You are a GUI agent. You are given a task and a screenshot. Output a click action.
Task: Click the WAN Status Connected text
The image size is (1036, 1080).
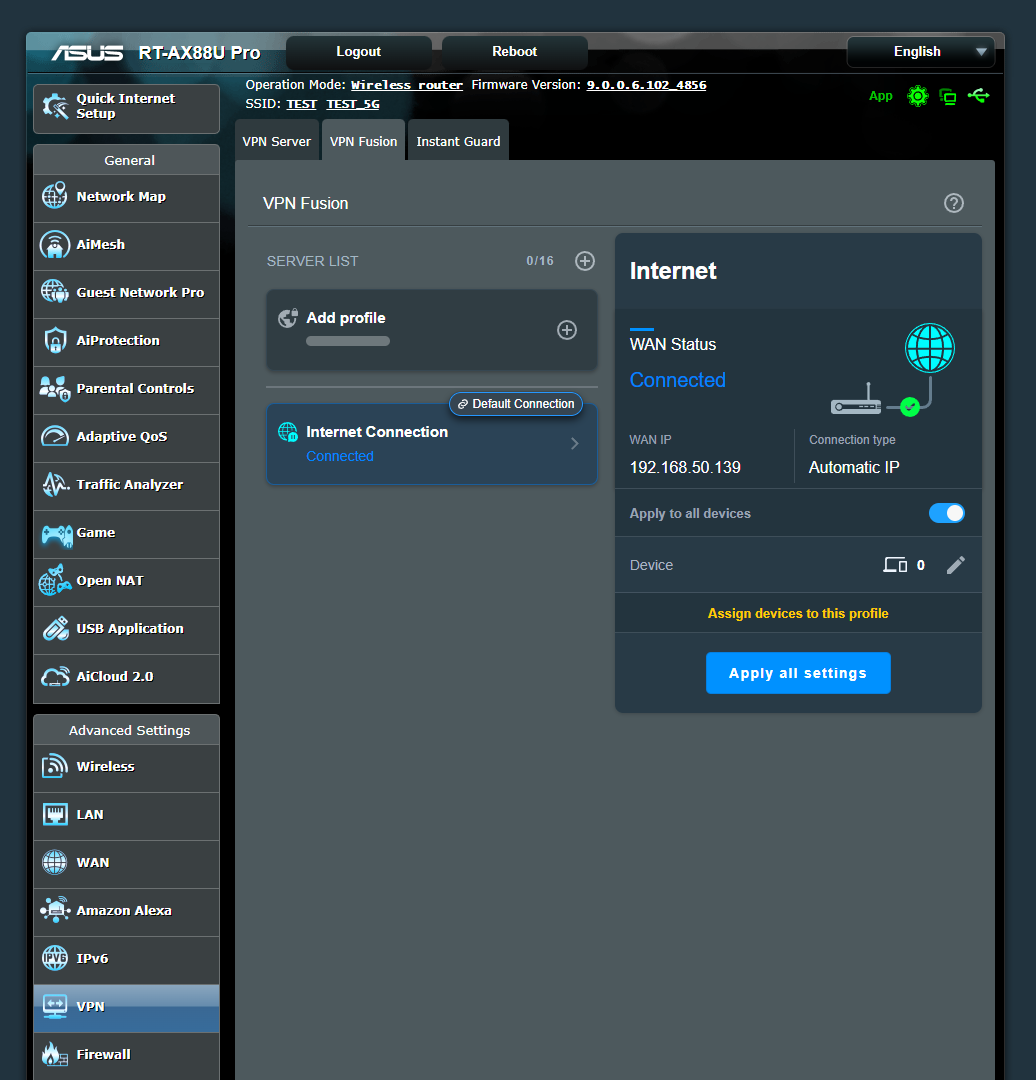tap(677, 380)
